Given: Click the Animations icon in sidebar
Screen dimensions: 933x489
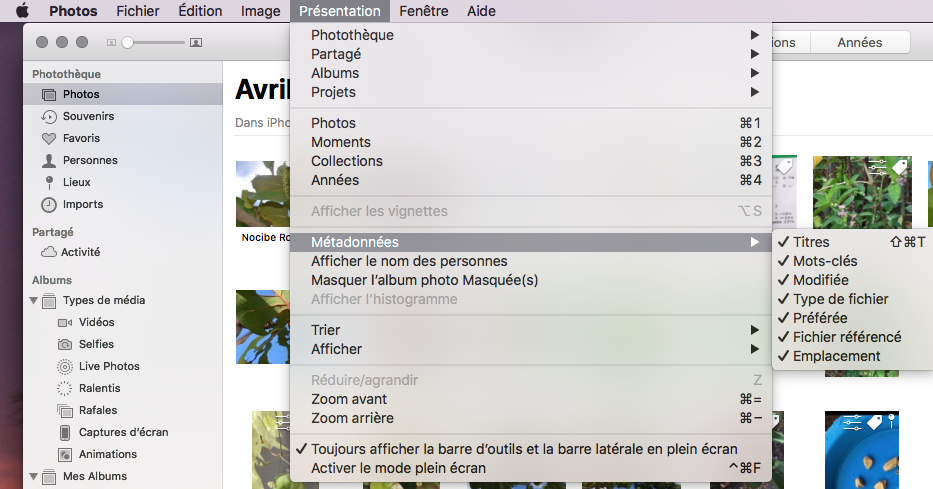Looking at the screenshot, I should click(x=64, y=454).
